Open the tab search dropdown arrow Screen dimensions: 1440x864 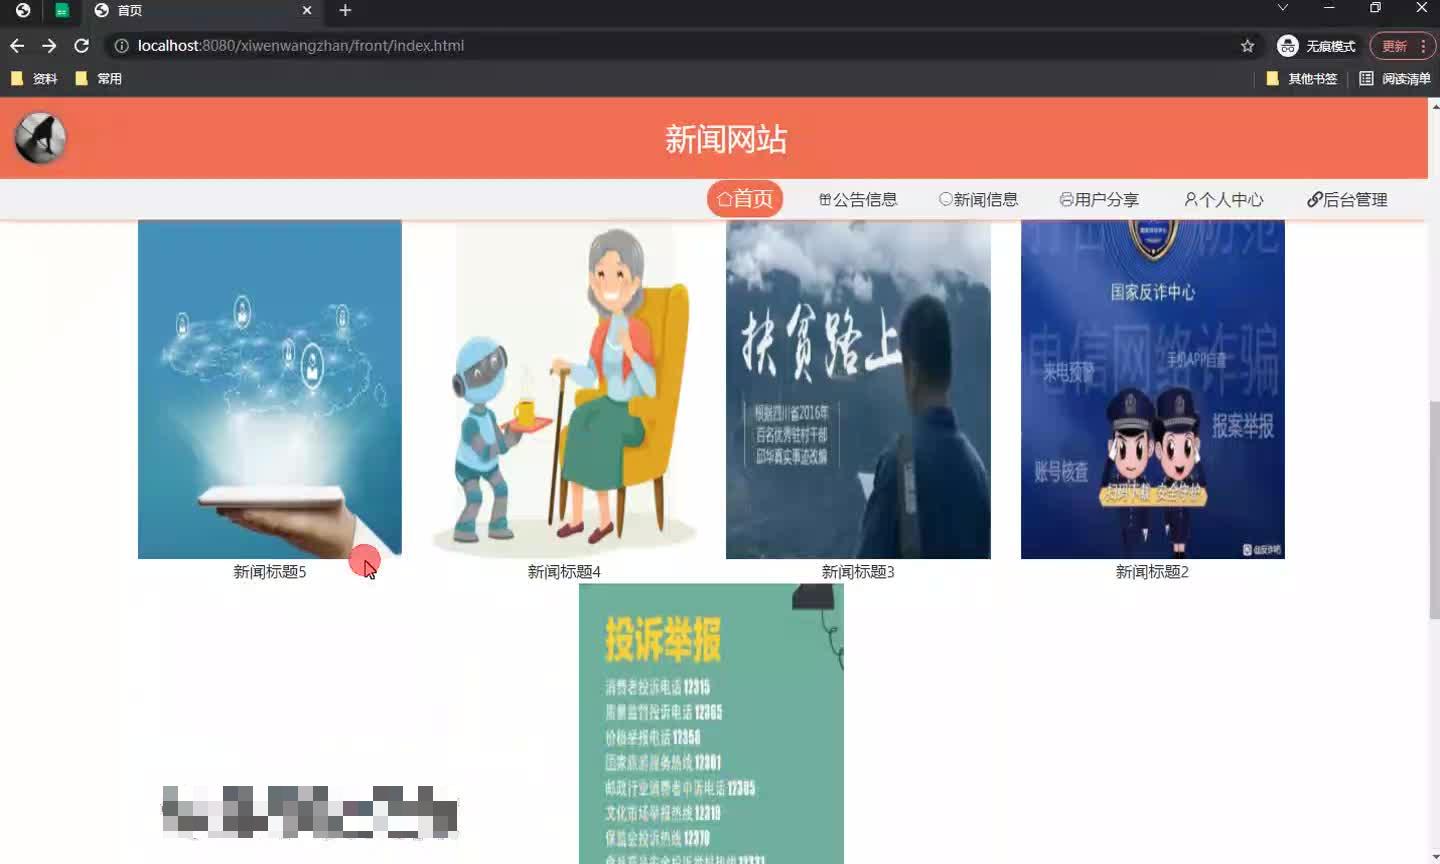click(1283, 11)
